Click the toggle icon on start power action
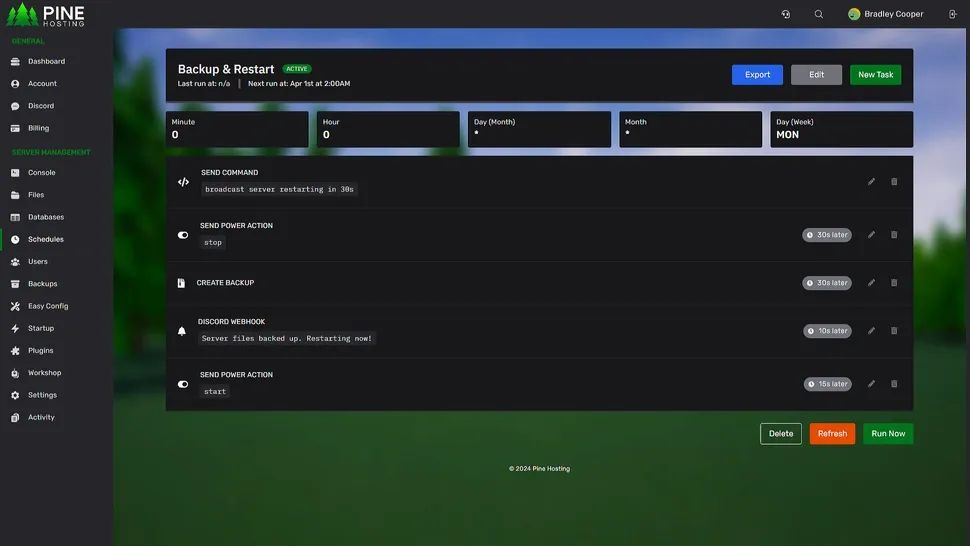 tap(183, 384)
